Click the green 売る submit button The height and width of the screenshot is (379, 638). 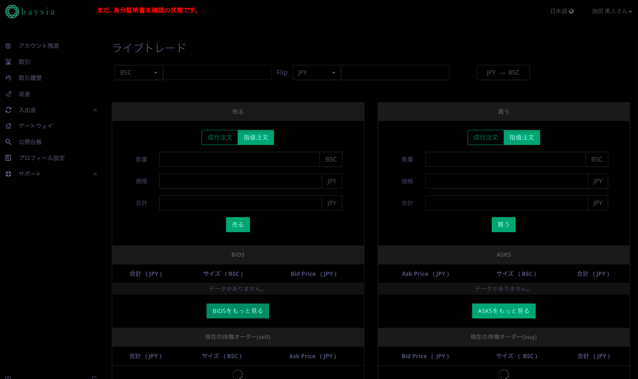click(238, 225)
